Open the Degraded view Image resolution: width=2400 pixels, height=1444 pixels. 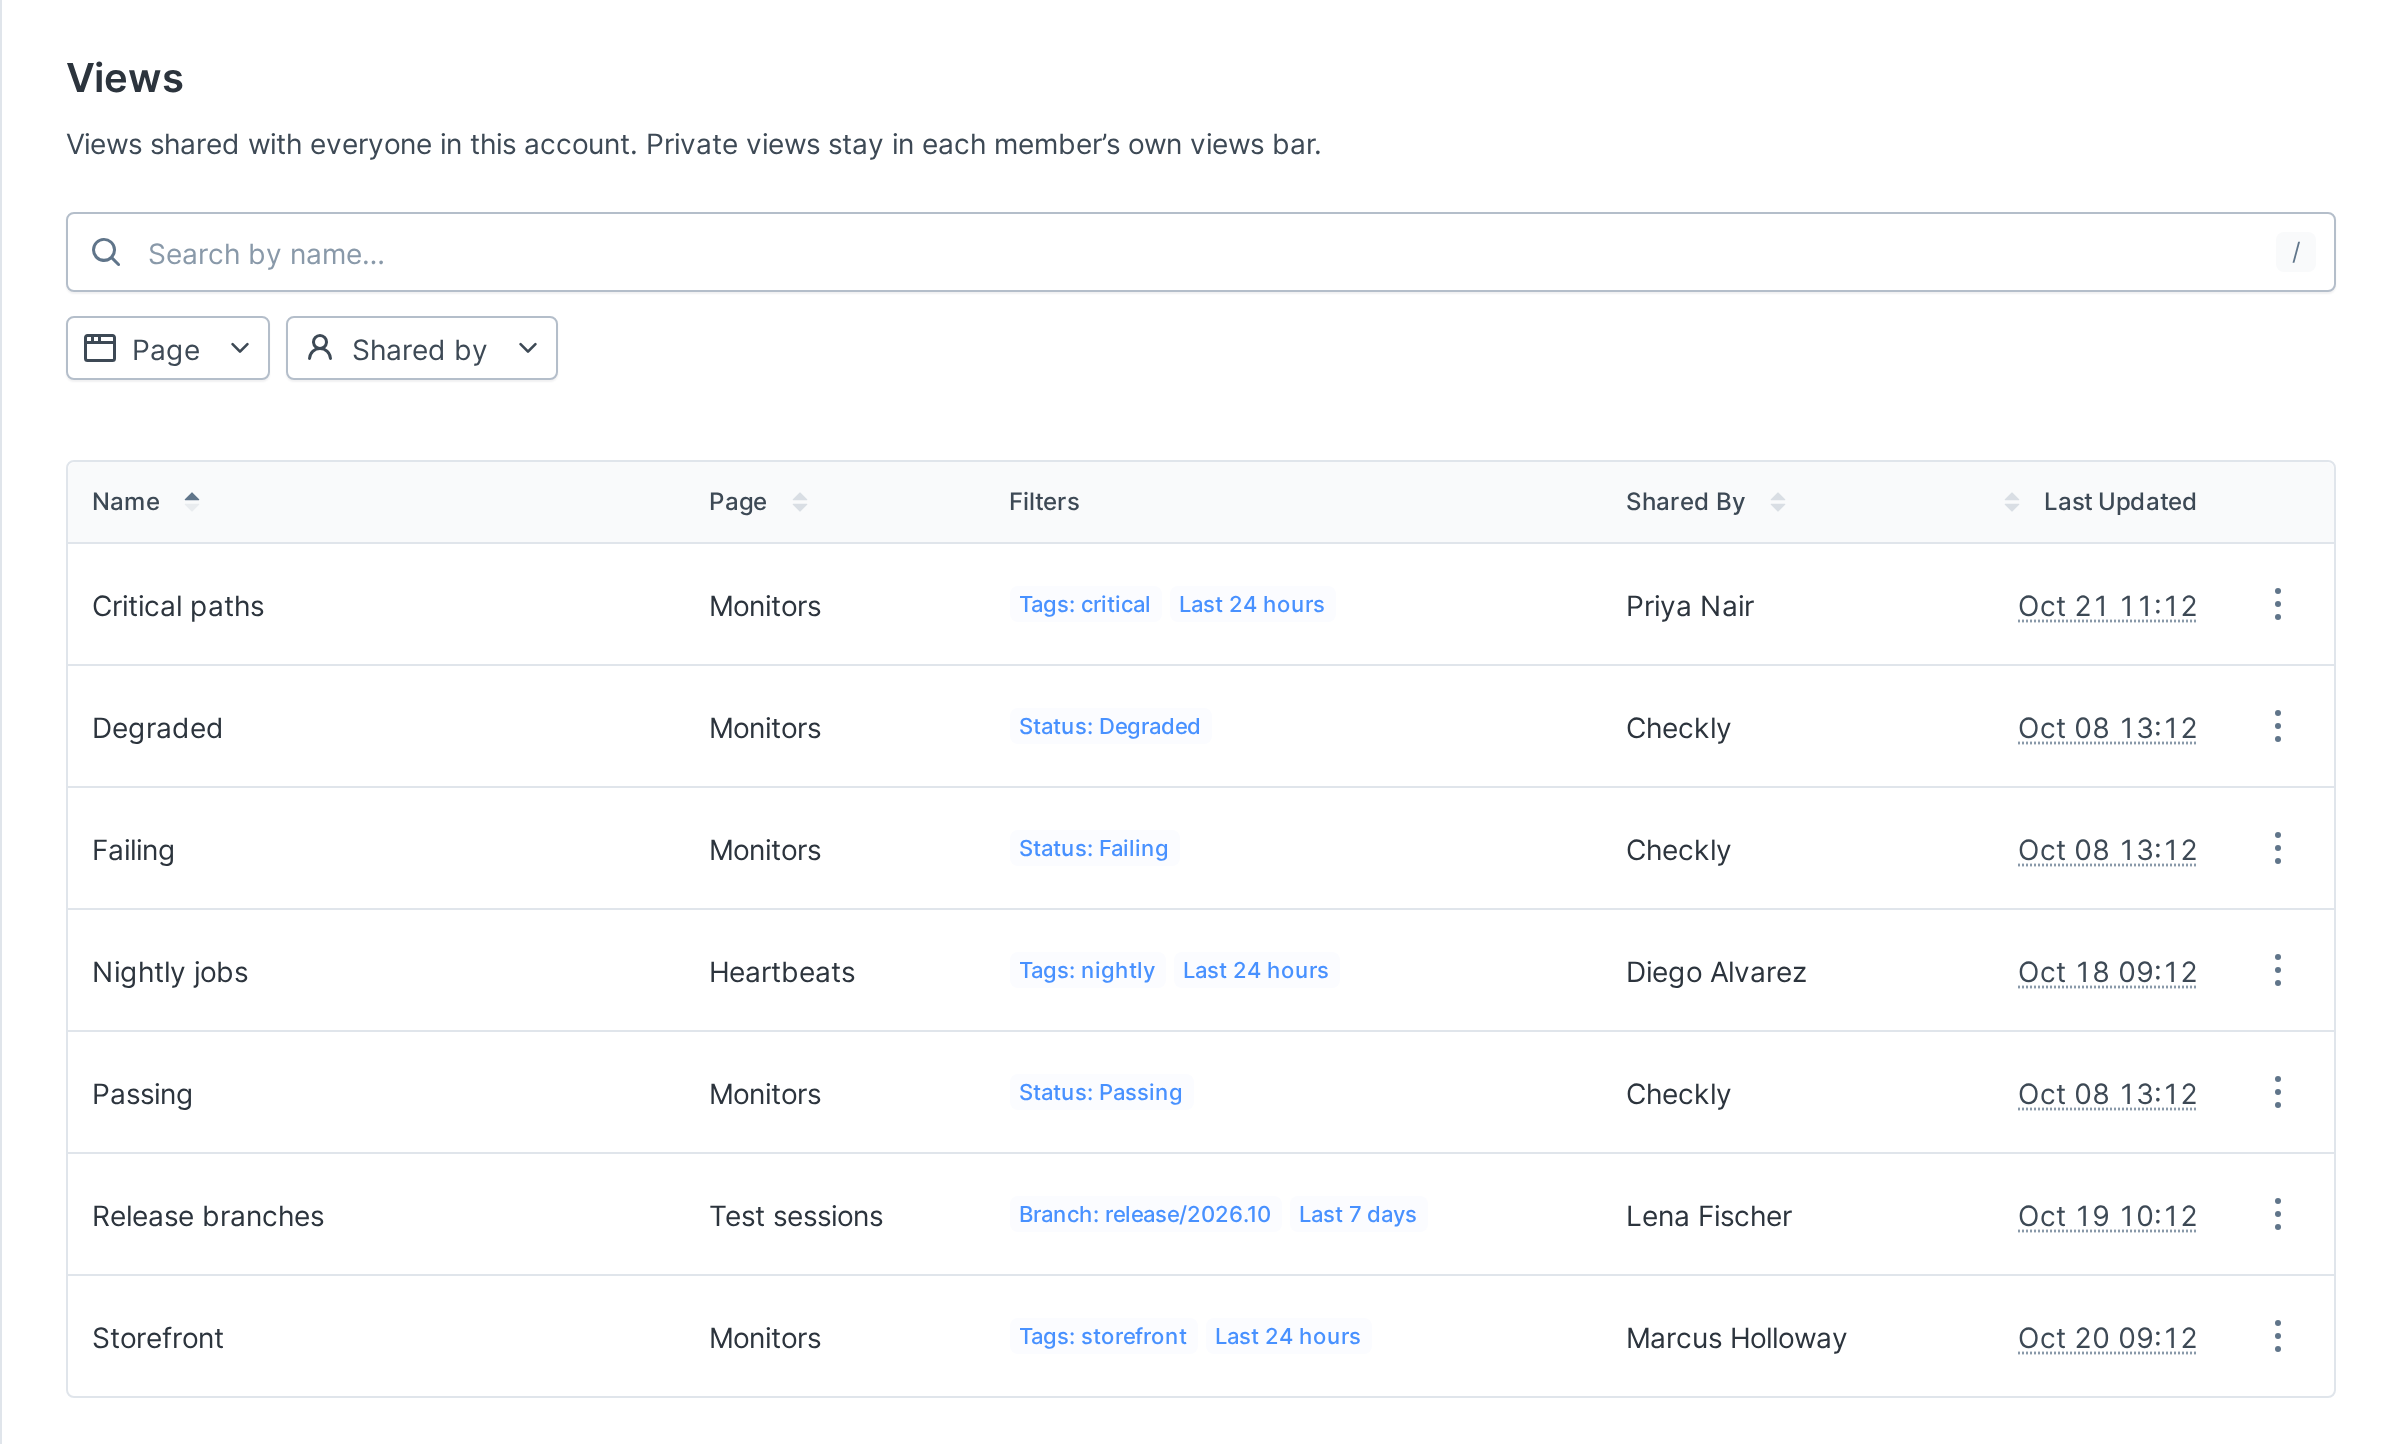click(157, 728)
